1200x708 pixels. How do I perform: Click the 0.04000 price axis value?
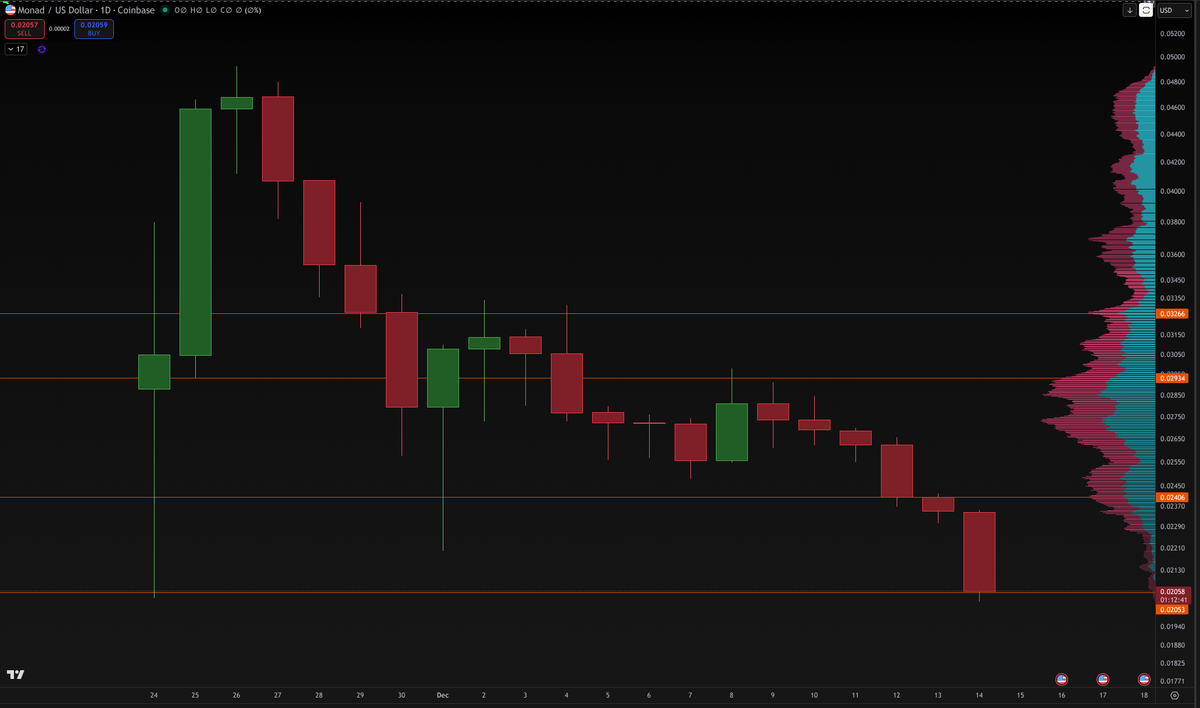point(1172,191)
